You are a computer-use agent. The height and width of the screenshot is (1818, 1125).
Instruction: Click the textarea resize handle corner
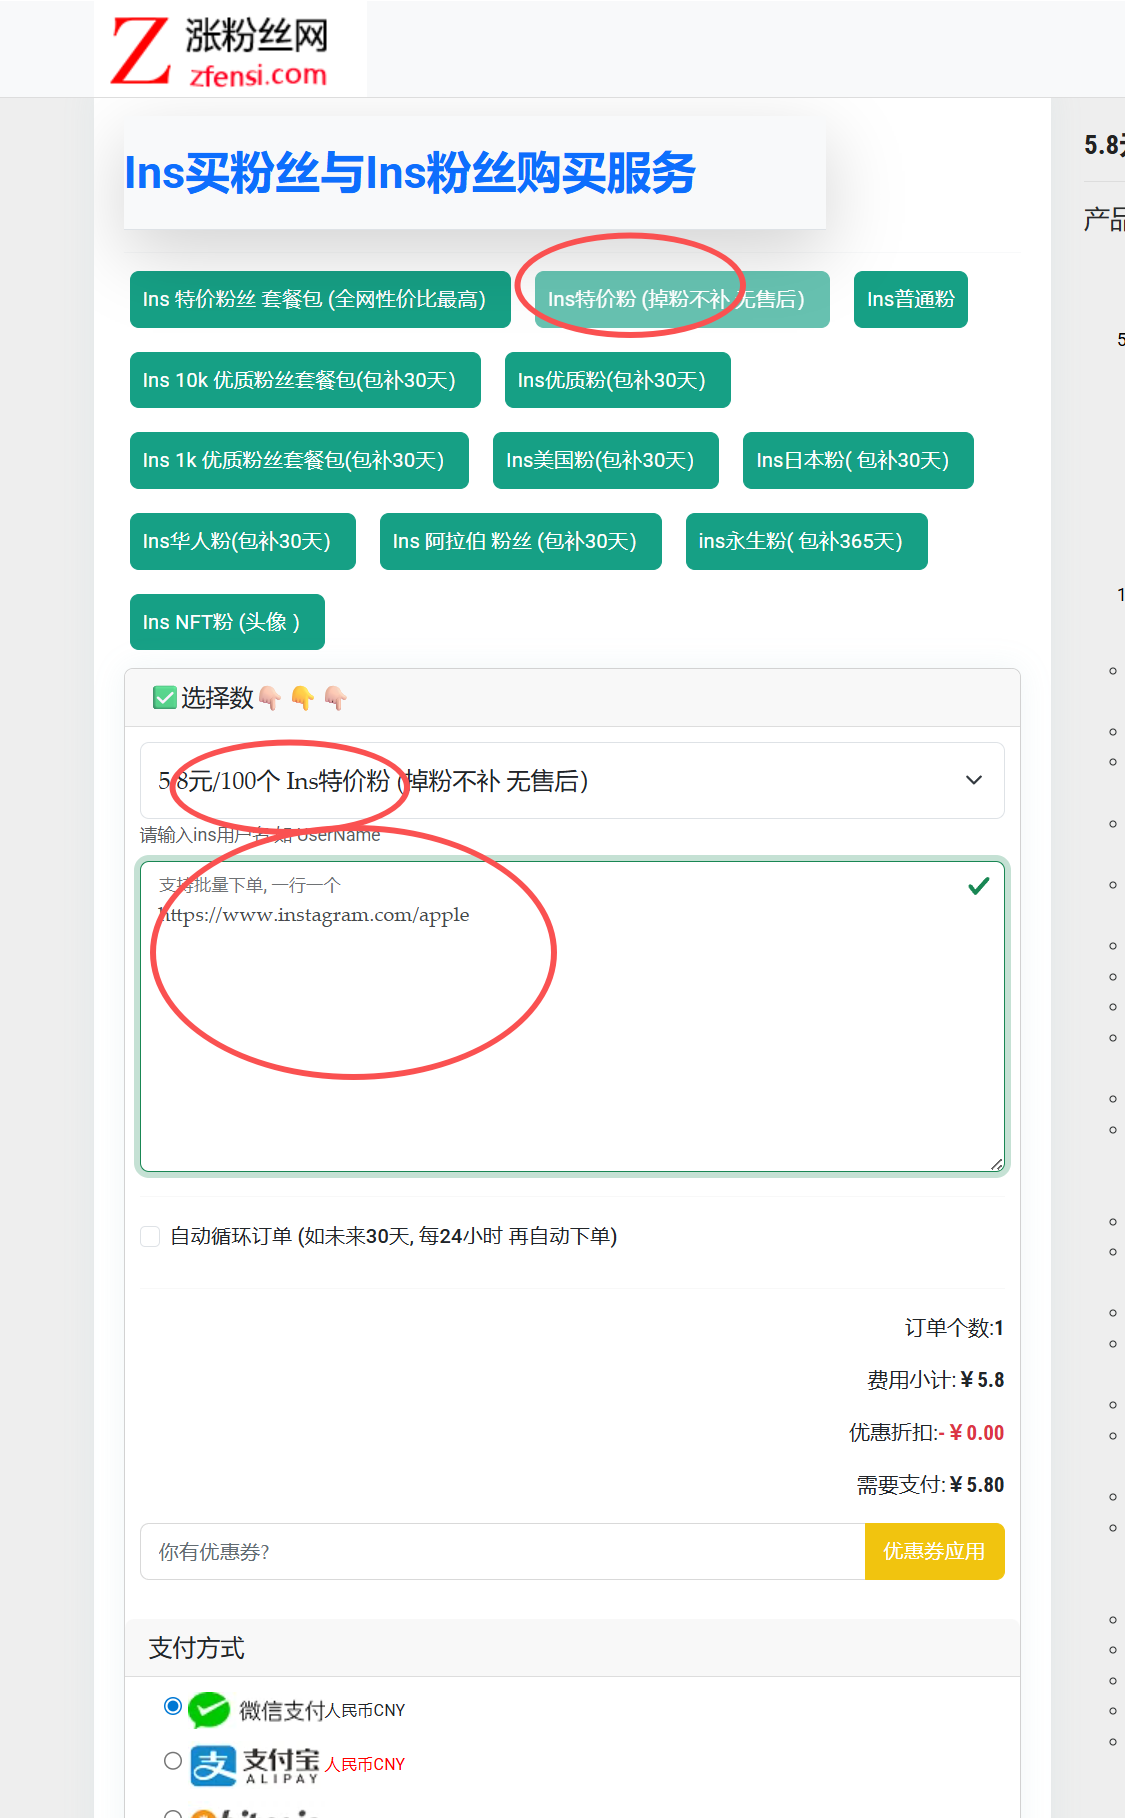996,1163
